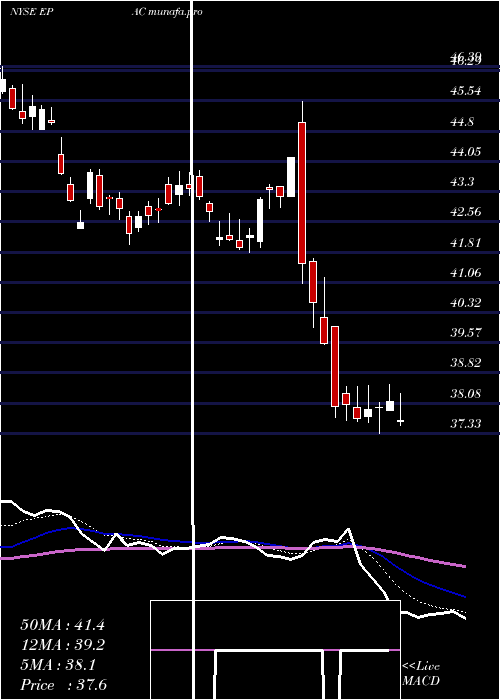Select the 38.82 price axis value
This screenshot has width=500, height=700.
(x=466, y=362)
